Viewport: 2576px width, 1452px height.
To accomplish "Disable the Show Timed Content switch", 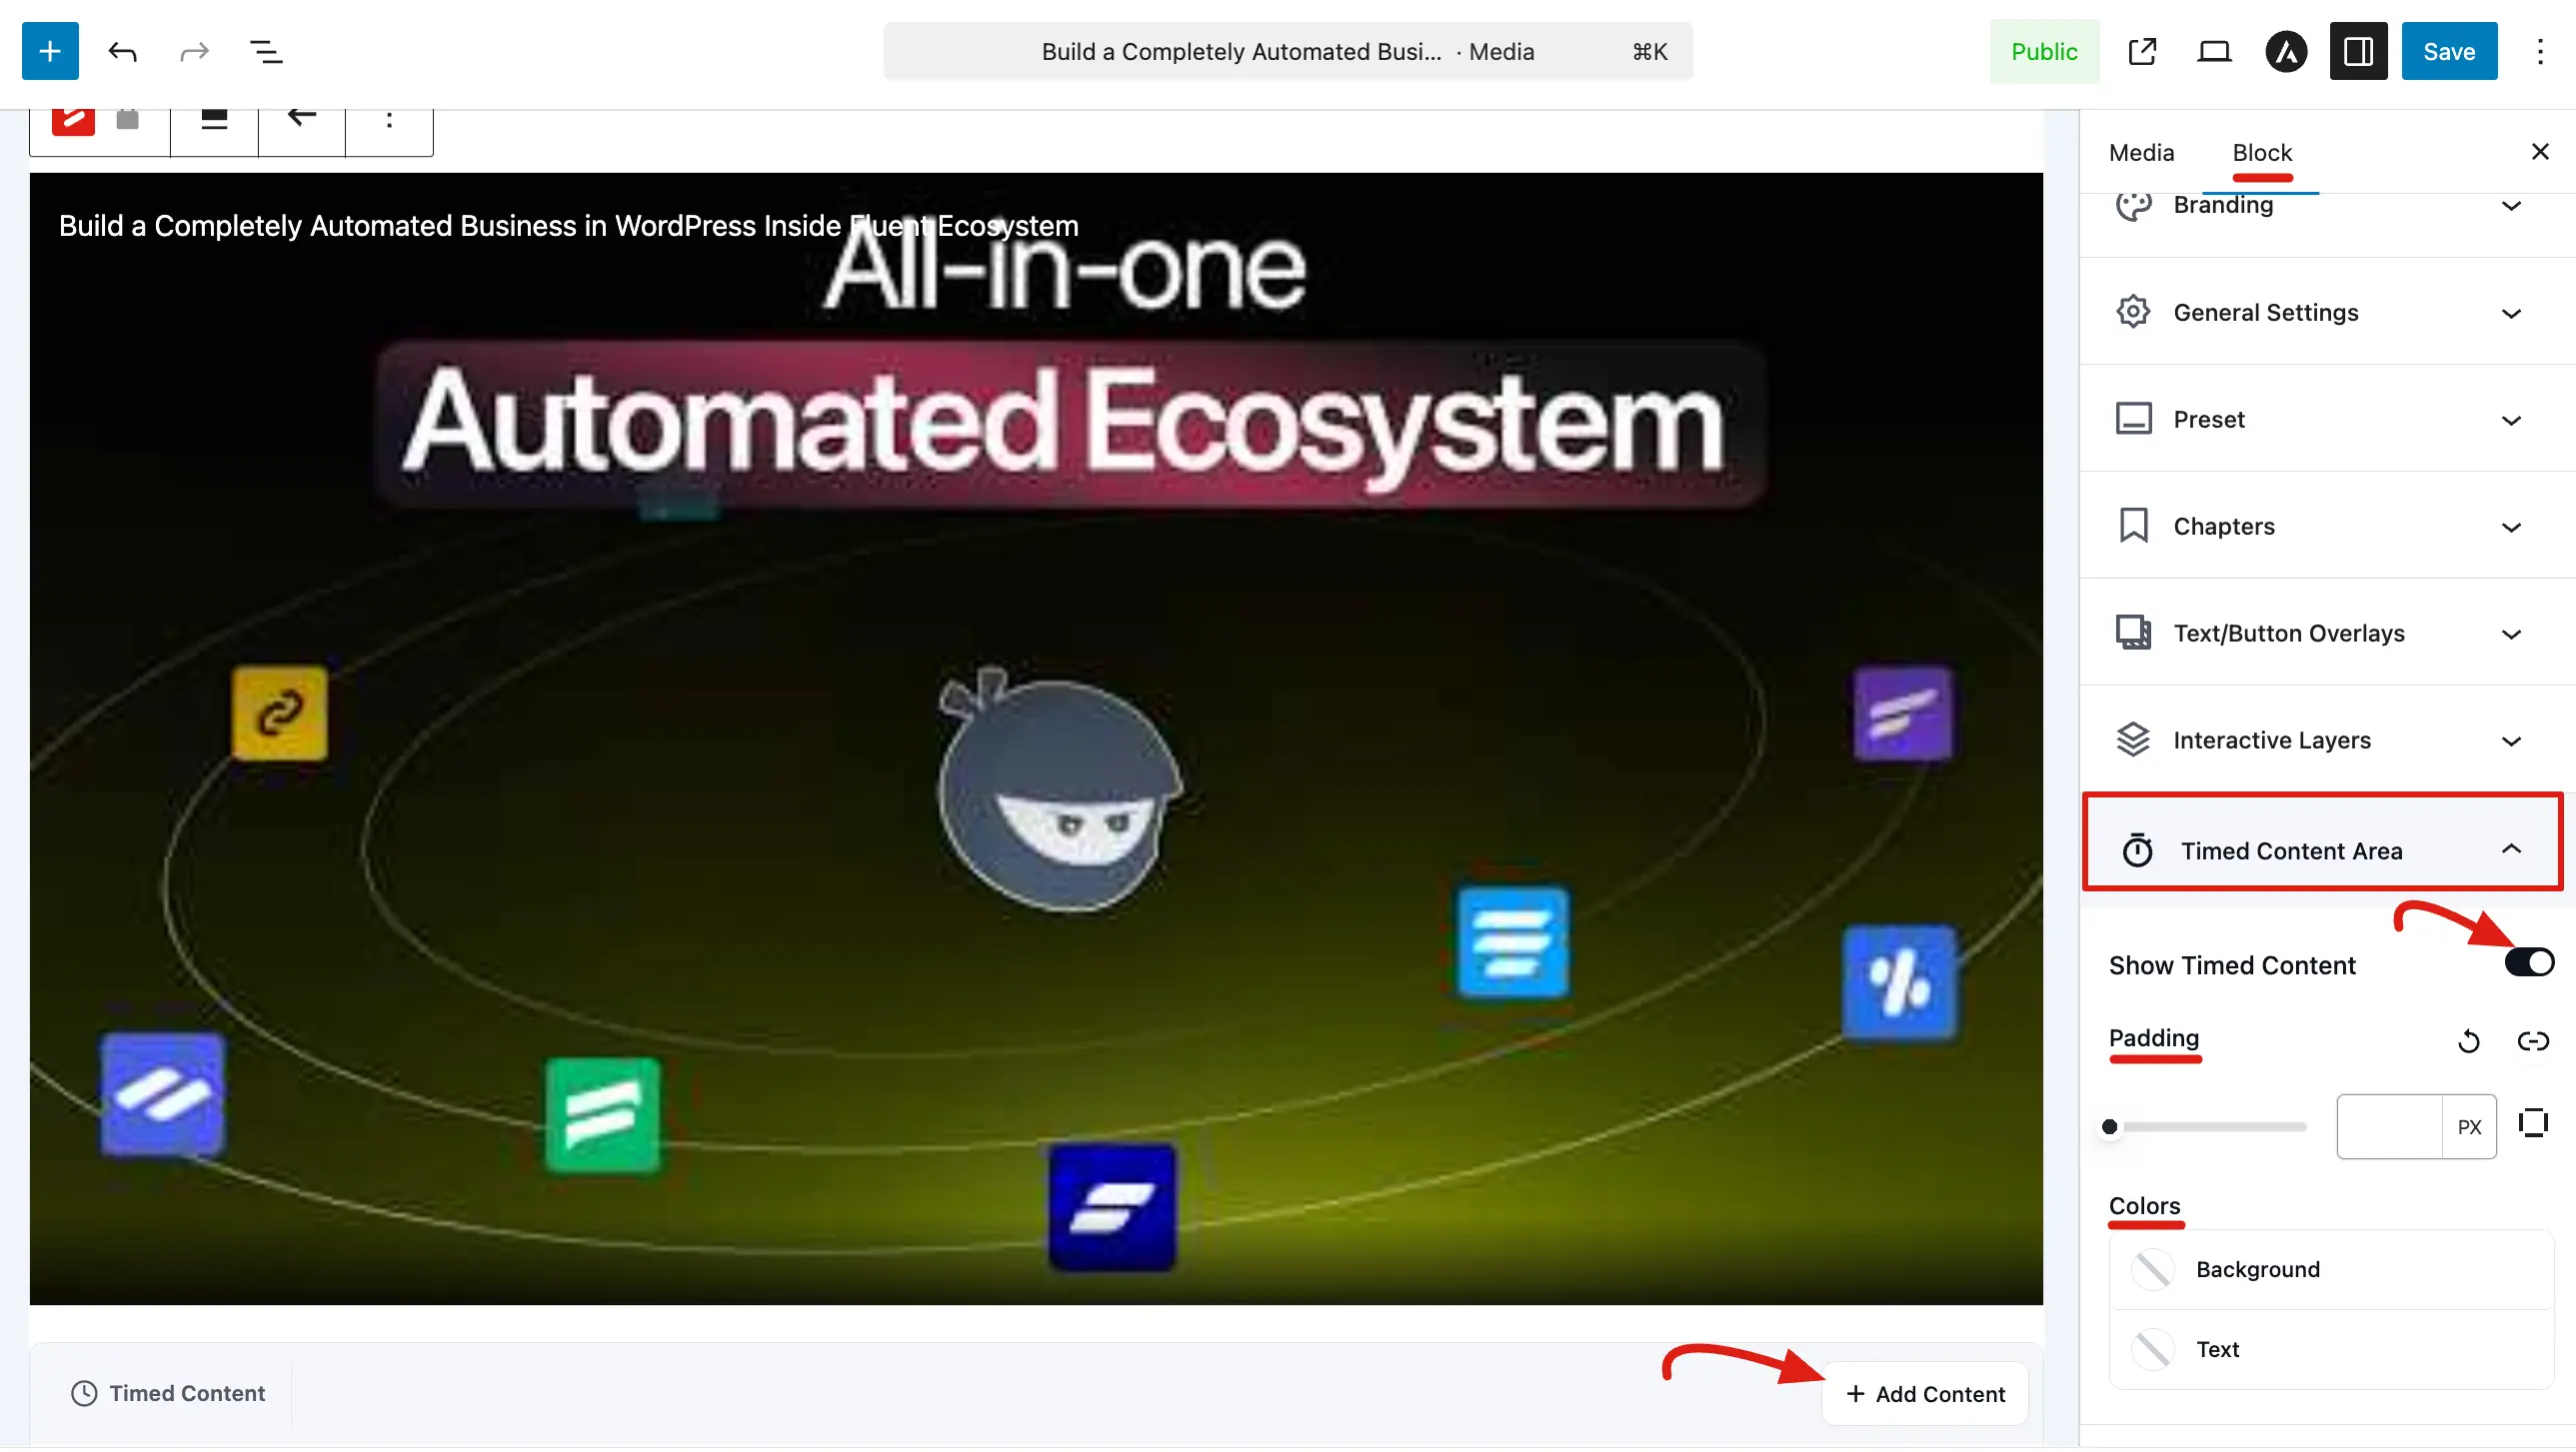I will point(2529,964).
